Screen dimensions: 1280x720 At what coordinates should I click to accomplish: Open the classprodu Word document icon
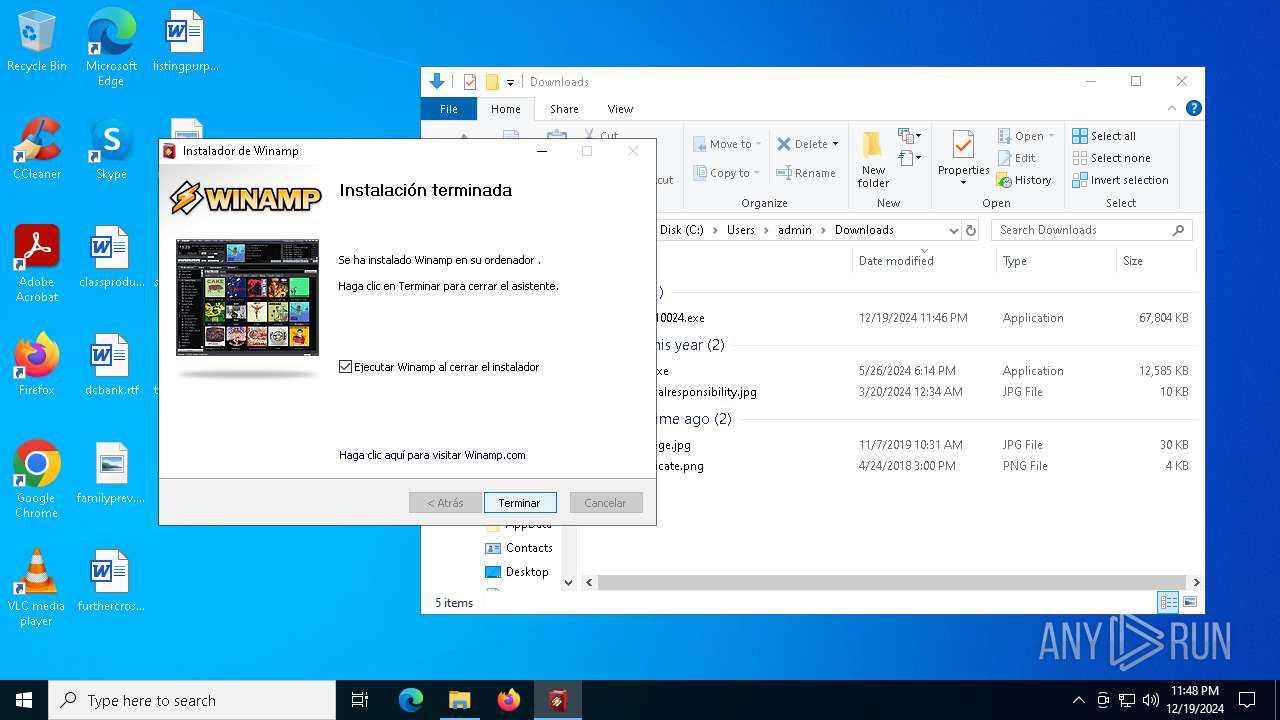pos(111,257)
